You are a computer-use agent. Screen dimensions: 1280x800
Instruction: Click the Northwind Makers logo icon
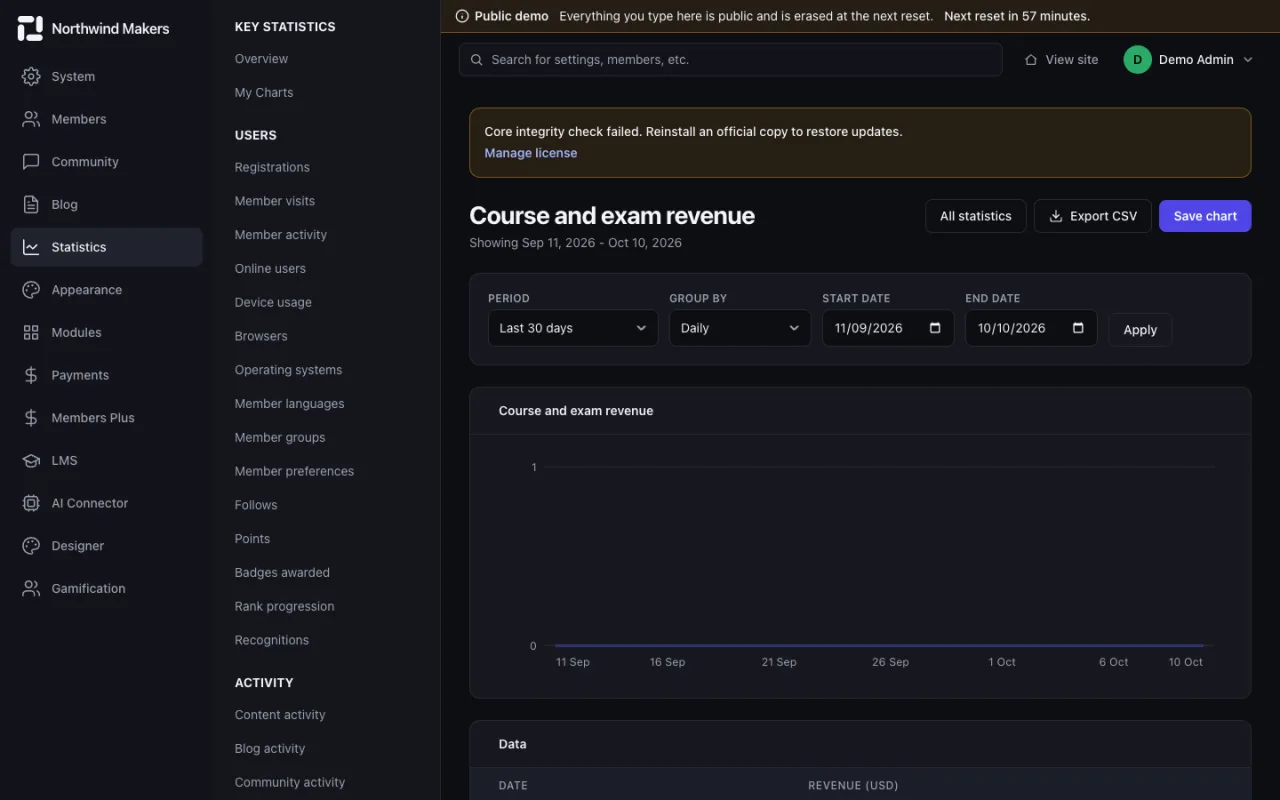tap(30, 28)
